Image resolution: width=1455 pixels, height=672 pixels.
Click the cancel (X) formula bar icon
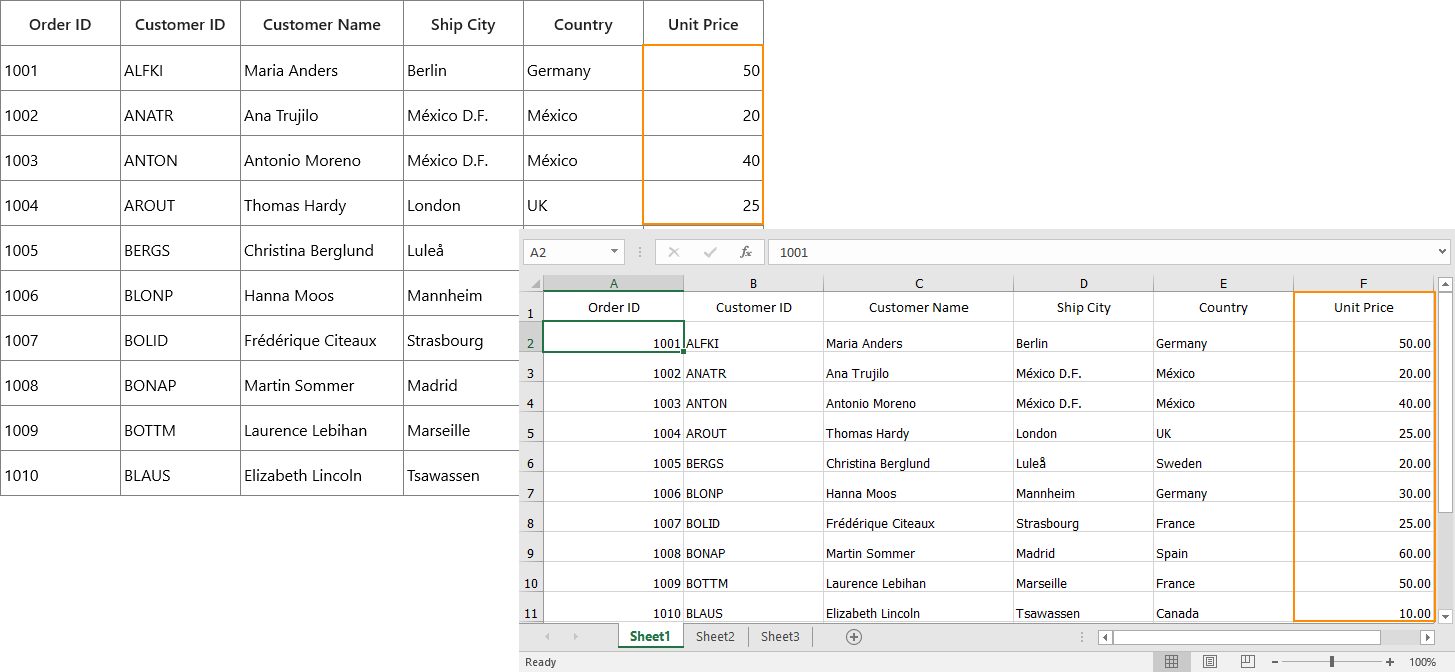(674, 252)
